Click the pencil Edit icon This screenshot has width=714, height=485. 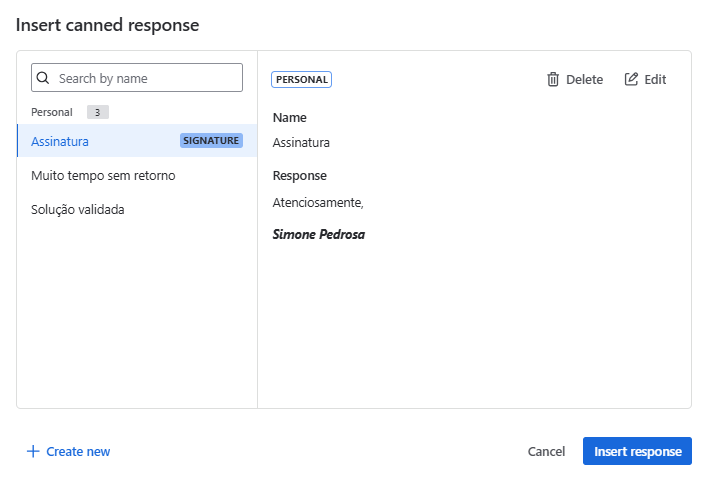(x=631, y=80)
